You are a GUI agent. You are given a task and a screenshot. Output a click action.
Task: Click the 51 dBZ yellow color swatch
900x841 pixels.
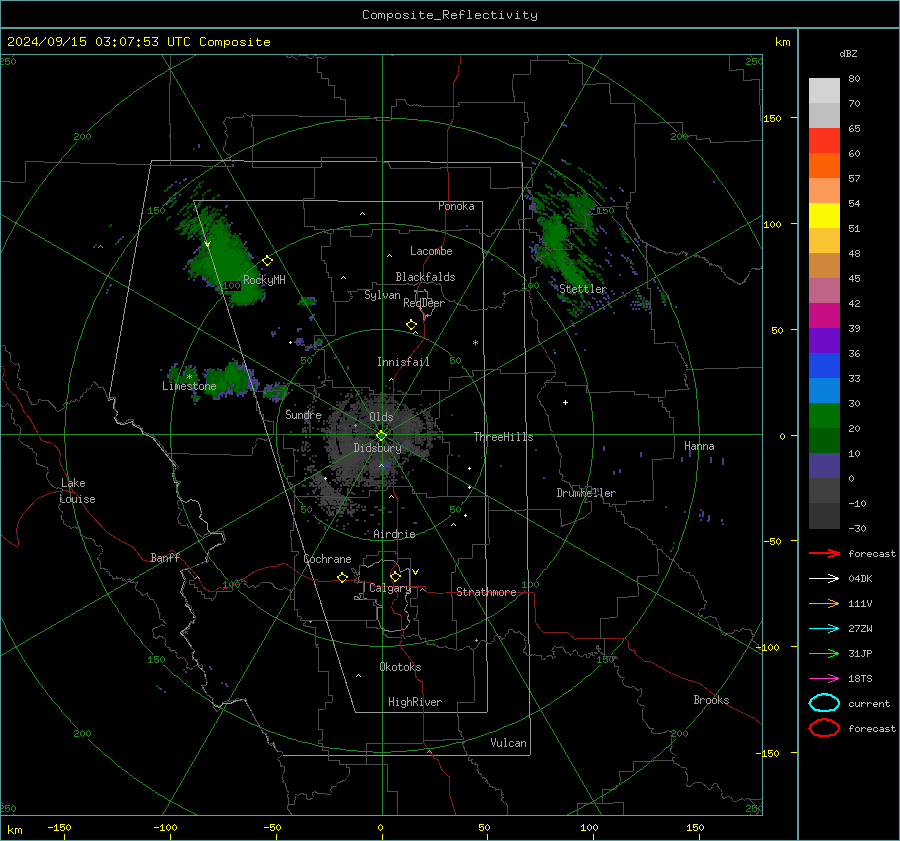pos(824,216)
